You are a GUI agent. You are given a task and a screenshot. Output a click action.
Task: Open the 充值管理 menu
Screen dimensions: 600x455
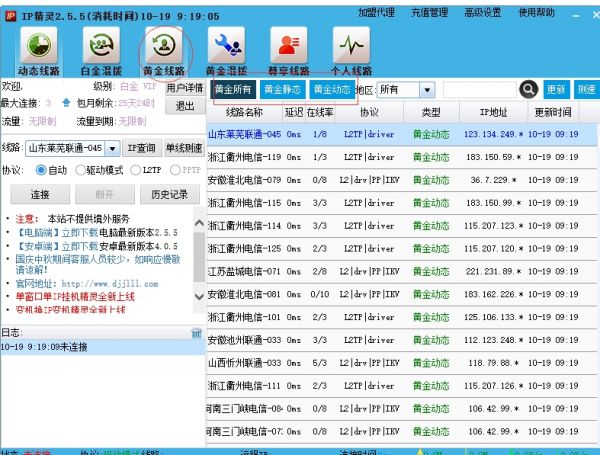coord(430,13)
